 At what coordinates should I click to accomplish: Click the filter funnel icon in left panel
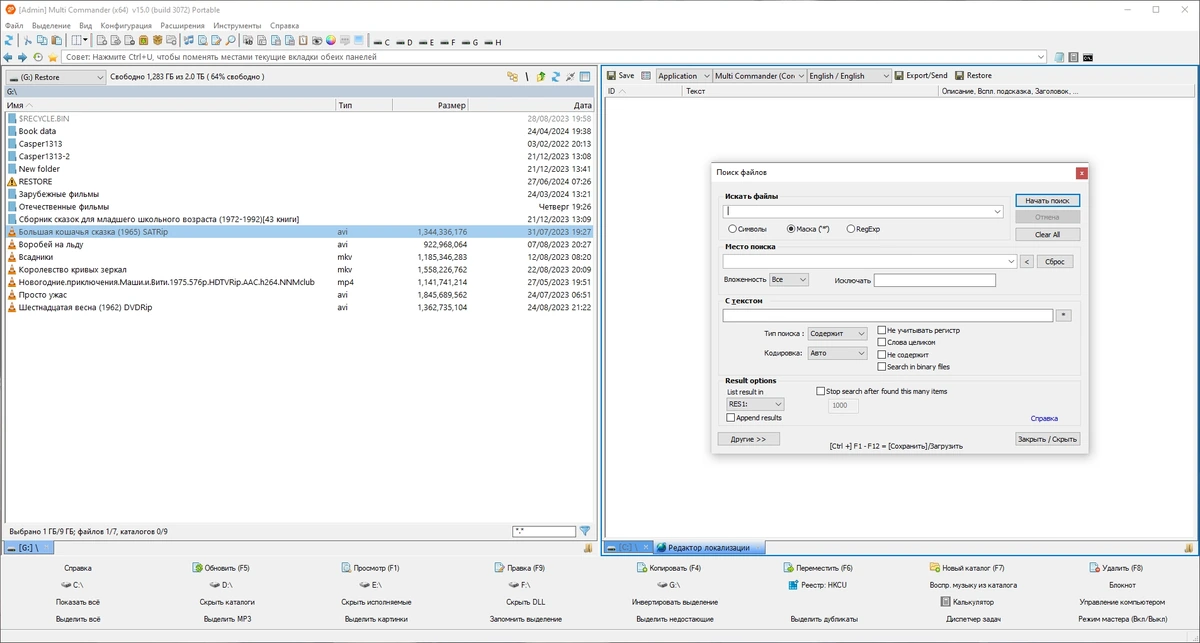click(585, 531)
